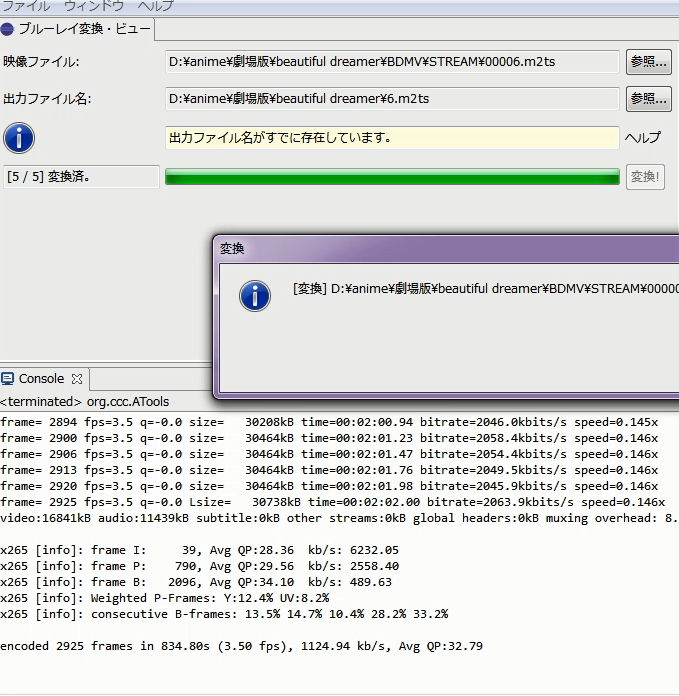Viewport: 679px width, 696px height.
Task: Open the ヘルプ link beside the message
Action: pos(642,137)
